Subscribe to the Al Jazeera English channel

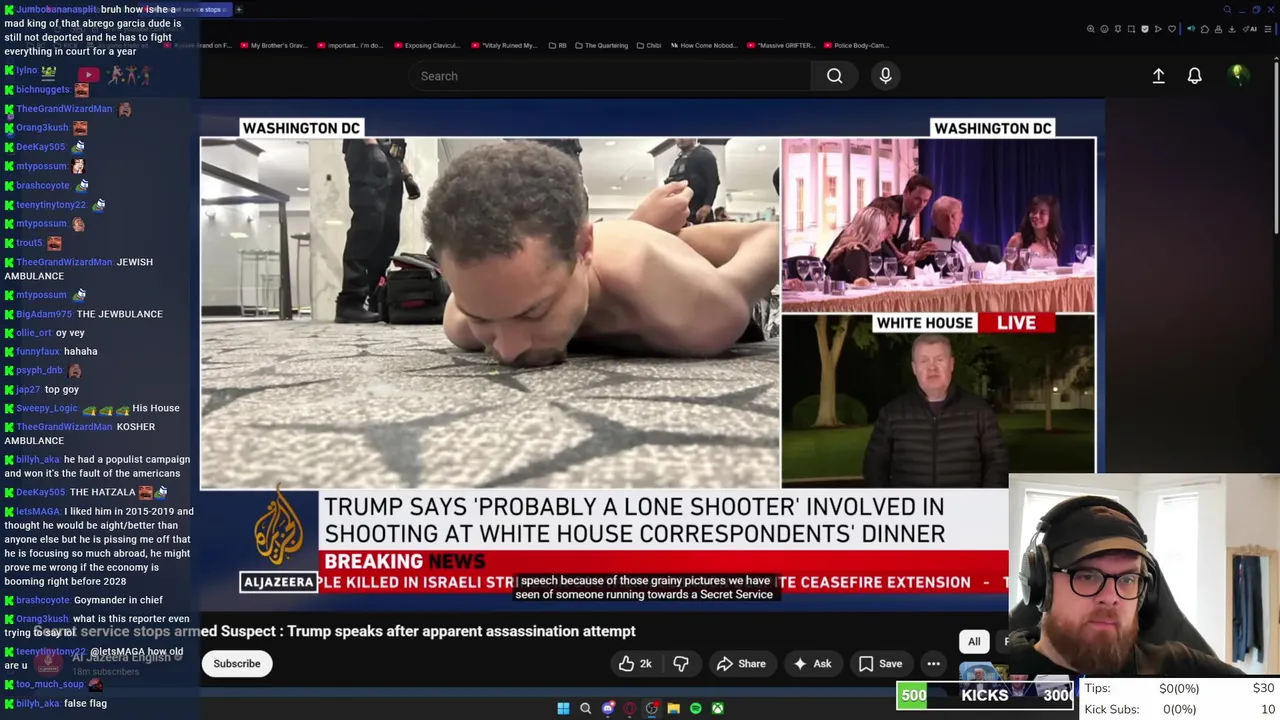click(237, 664)
